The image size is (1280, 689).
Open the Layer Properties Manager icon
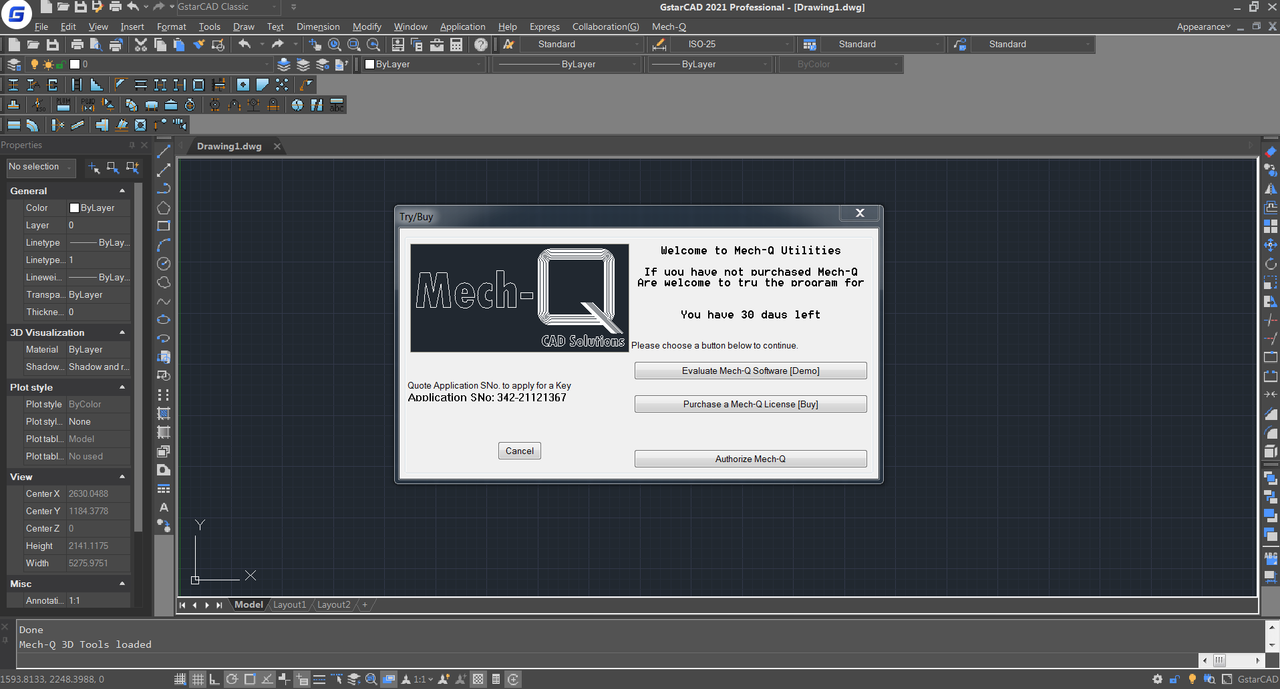tap(13, 64)
